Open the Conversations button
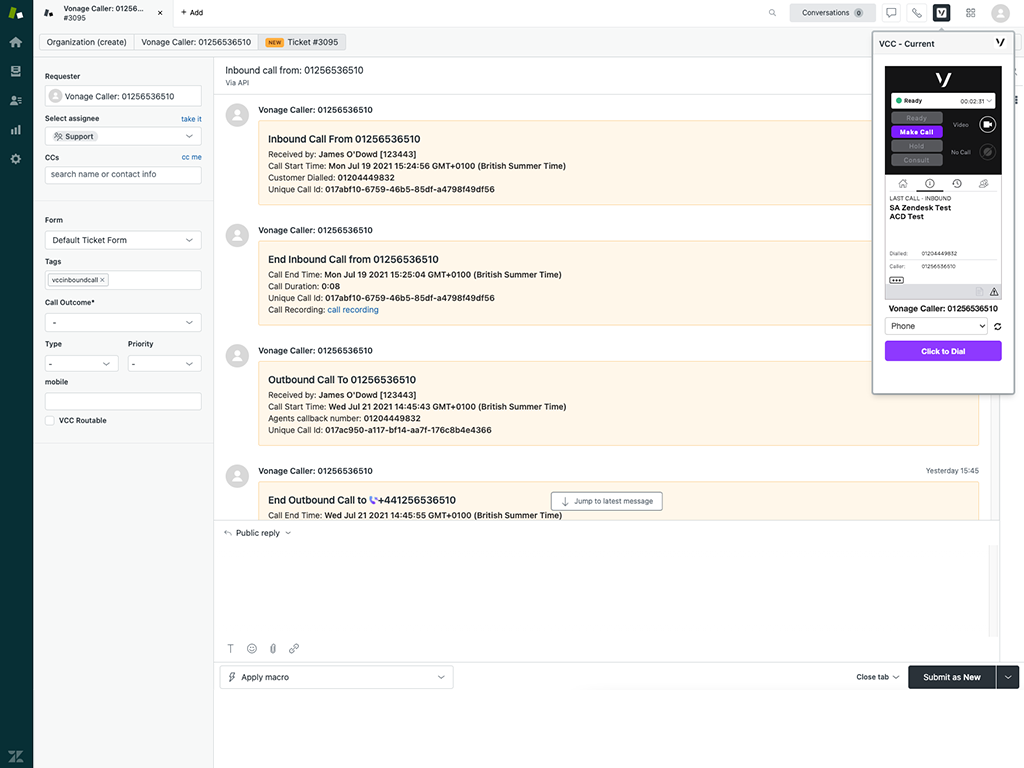This screenshot has width=1024, height=768. (x=832, y=12)
